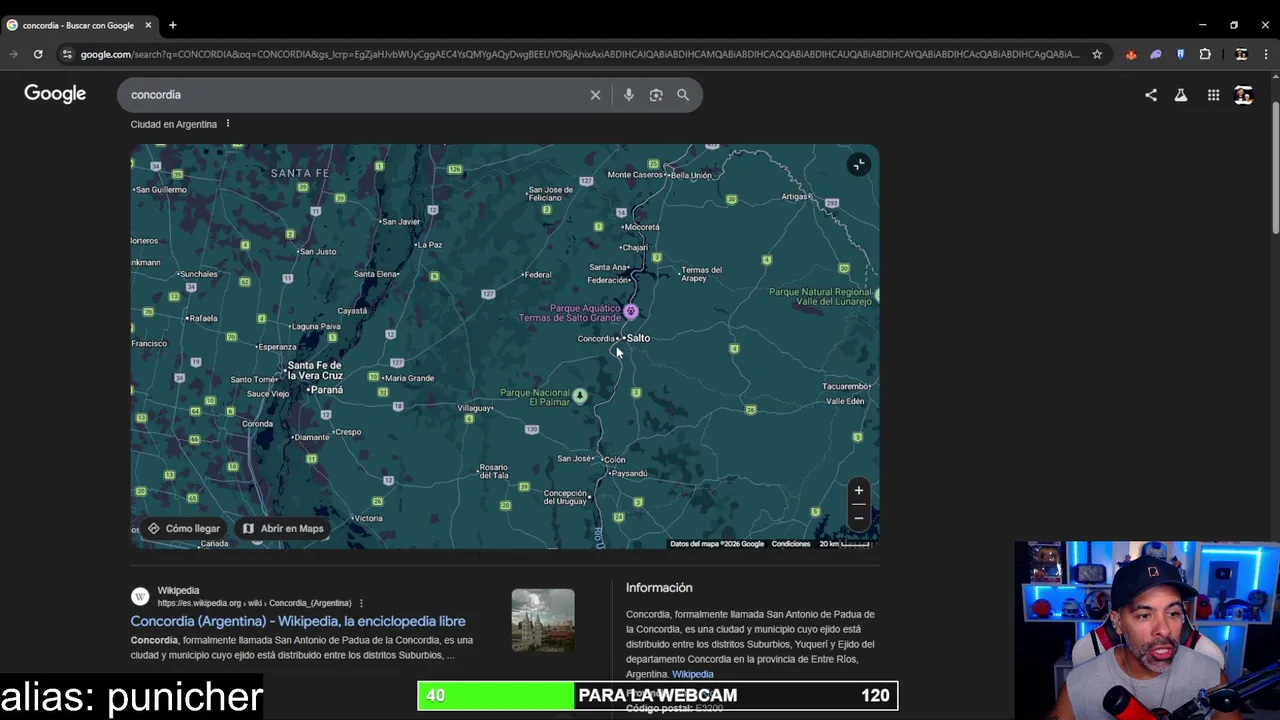1280x720 pixels.
Task: Click the Google logo
Action: pyautogui.click(x=55, y=94)
